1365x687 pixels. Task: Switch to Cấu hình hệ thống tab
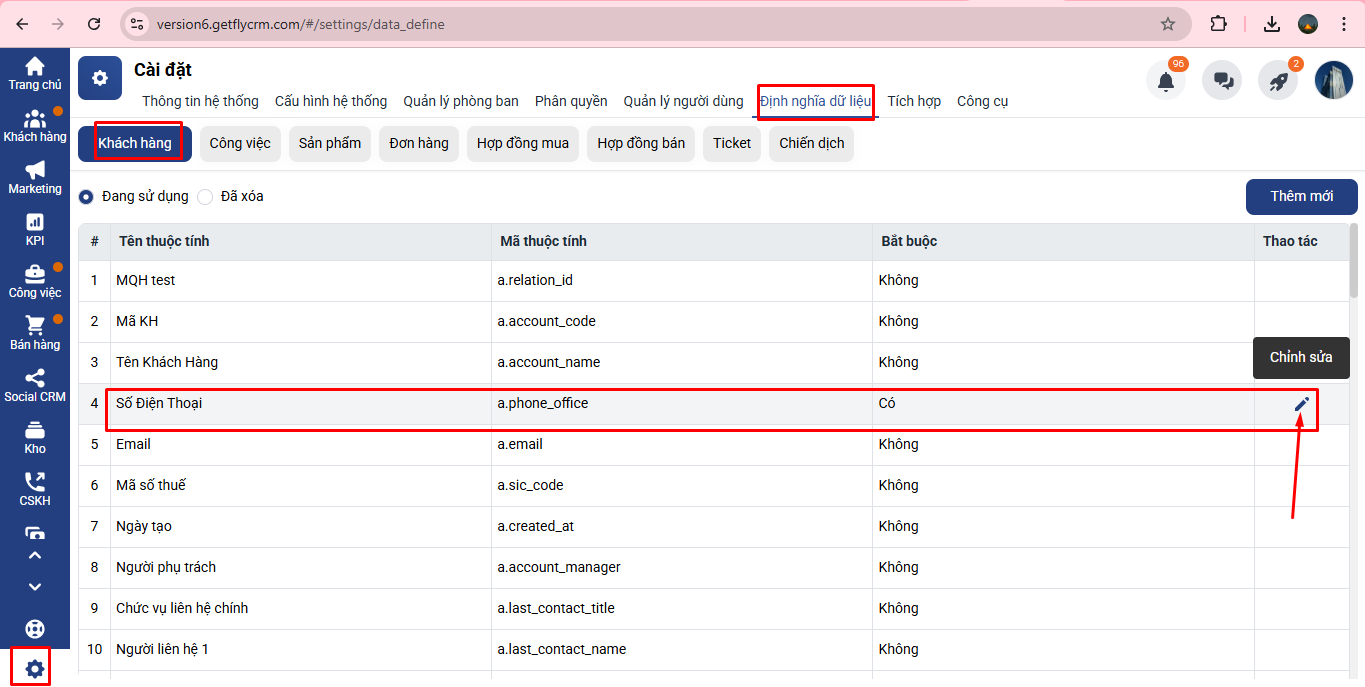coord(331,101)
